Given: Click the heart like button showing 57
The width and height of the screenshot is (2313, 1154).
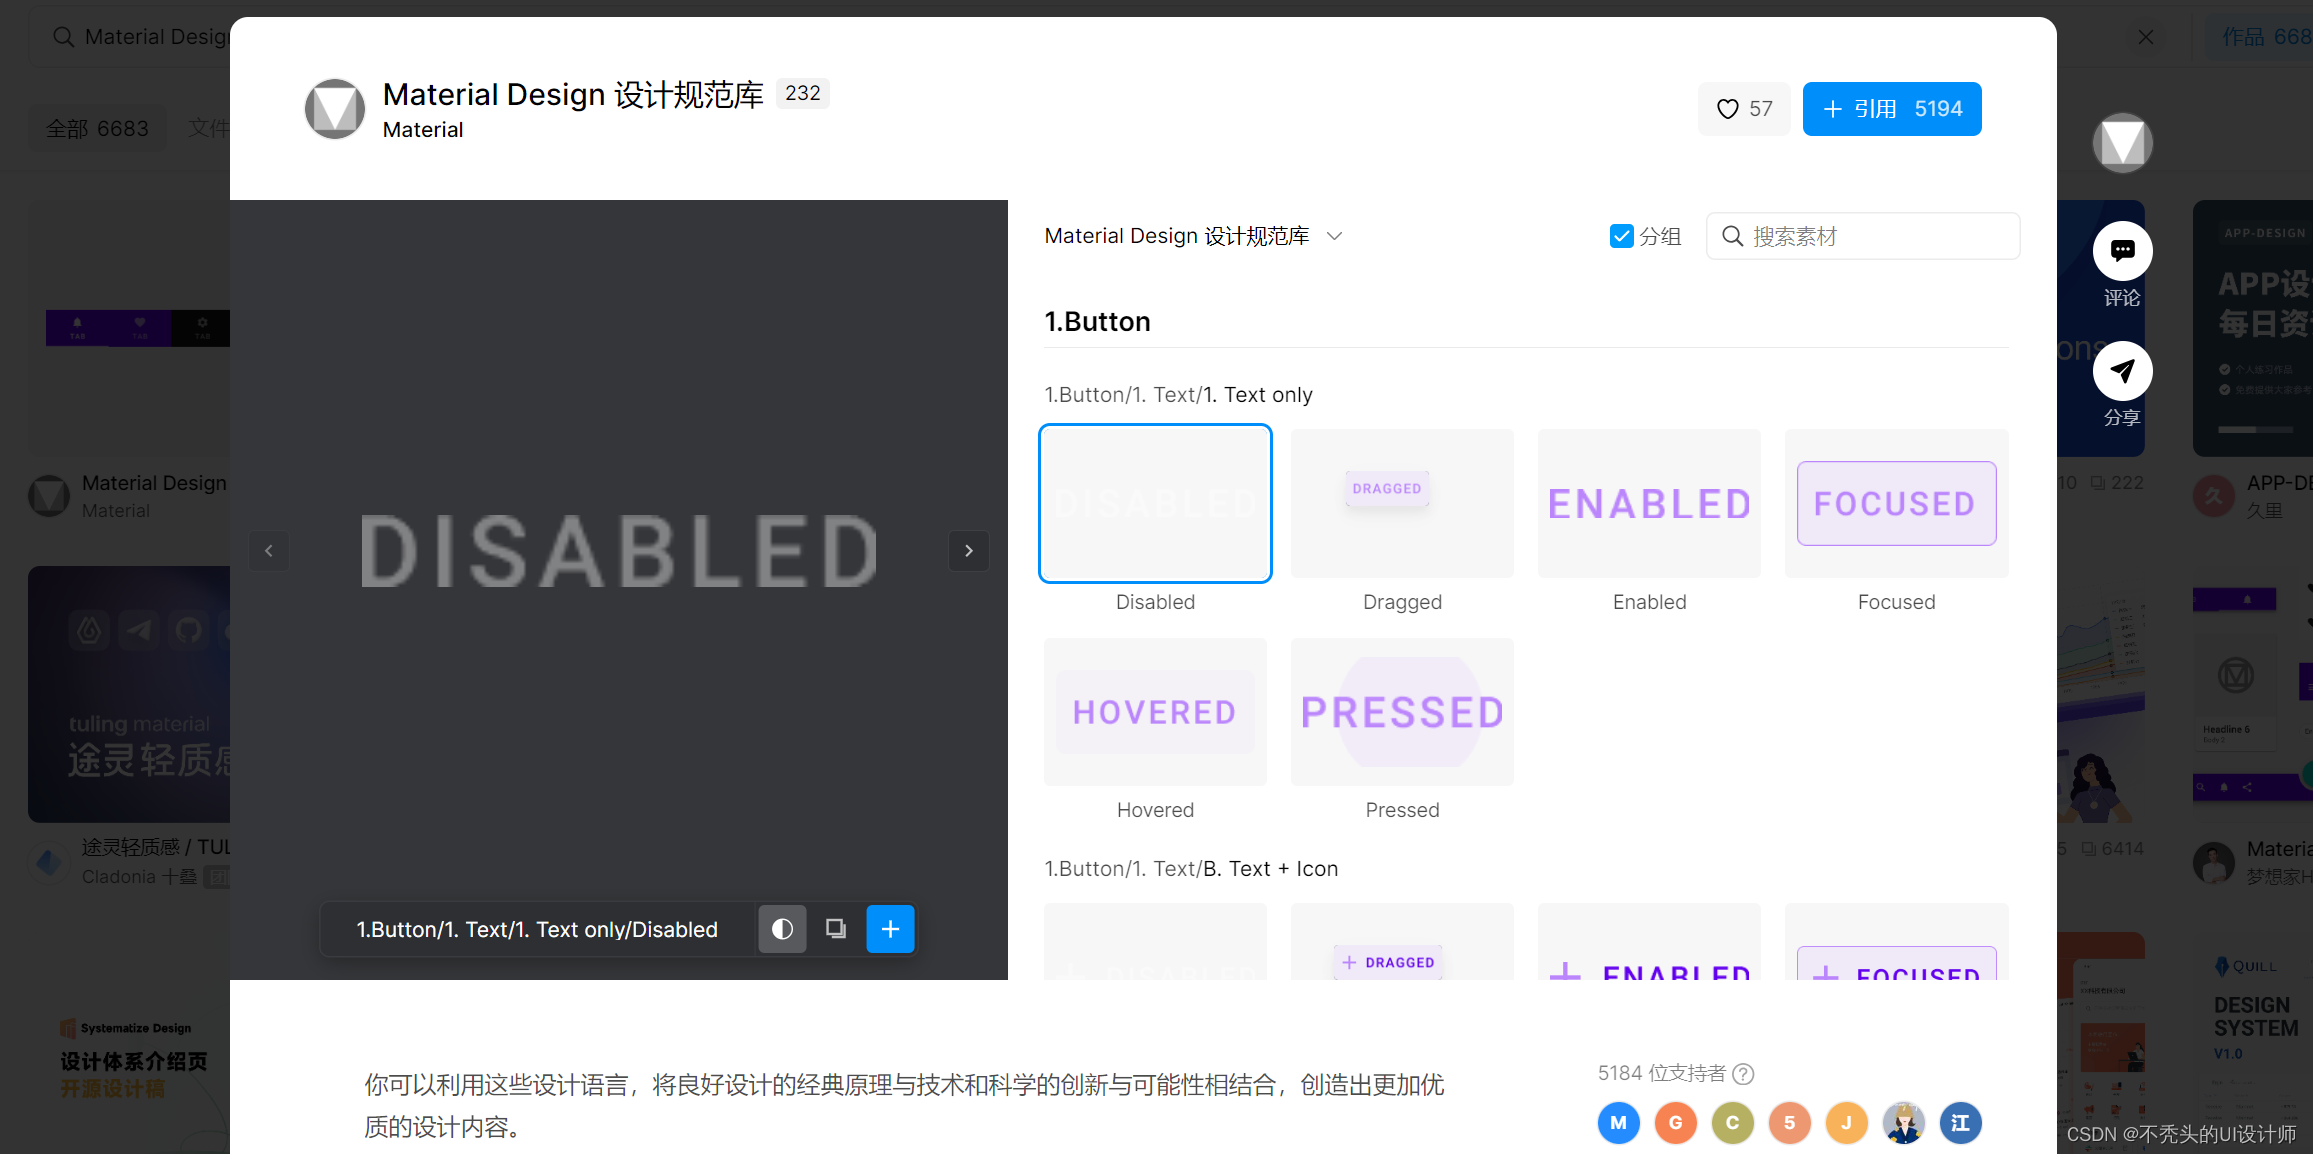Looking at the screenshot, I should coord(1744,109).
